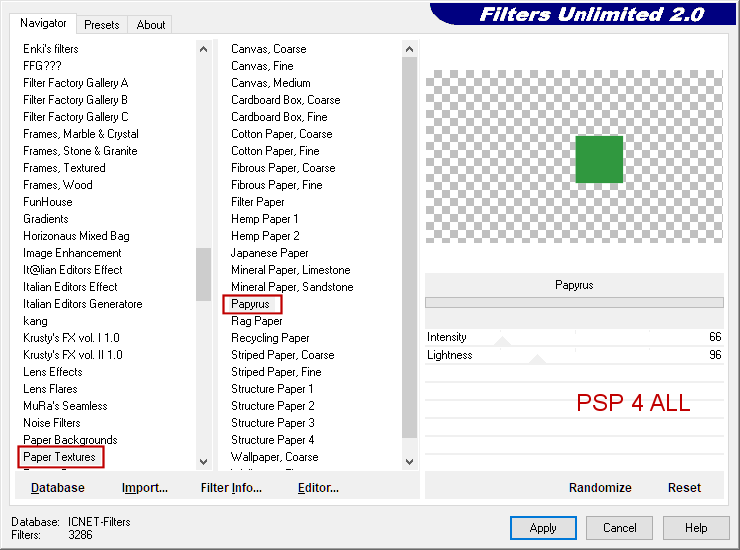
Task: Choose the Papyrus filter
Action: pos(250,304)
